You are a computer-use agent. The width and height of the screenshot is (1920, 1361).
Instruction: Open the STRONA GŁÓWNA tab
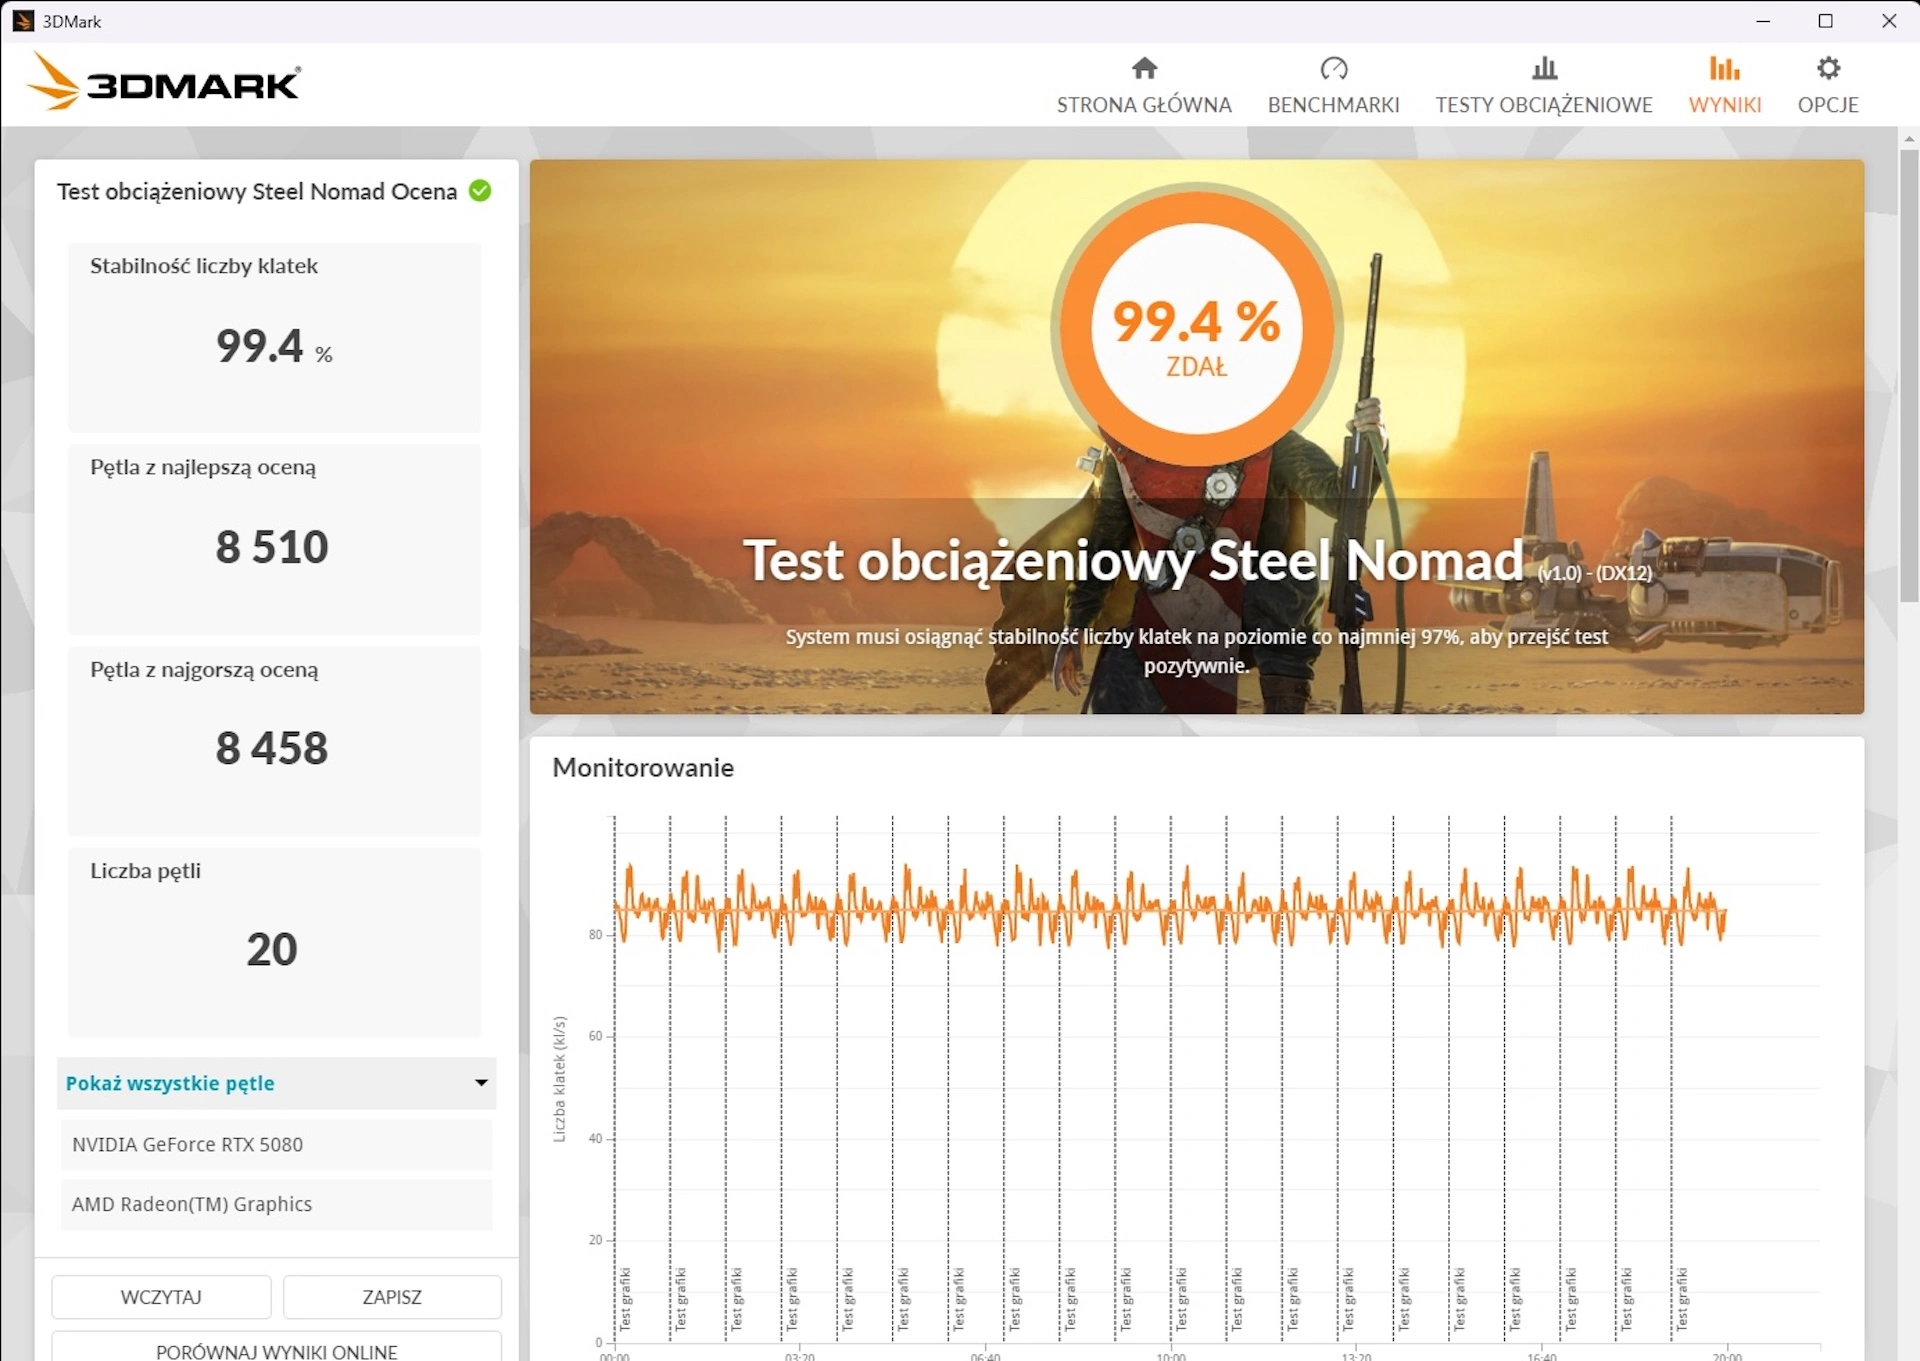click(1144, 105)
